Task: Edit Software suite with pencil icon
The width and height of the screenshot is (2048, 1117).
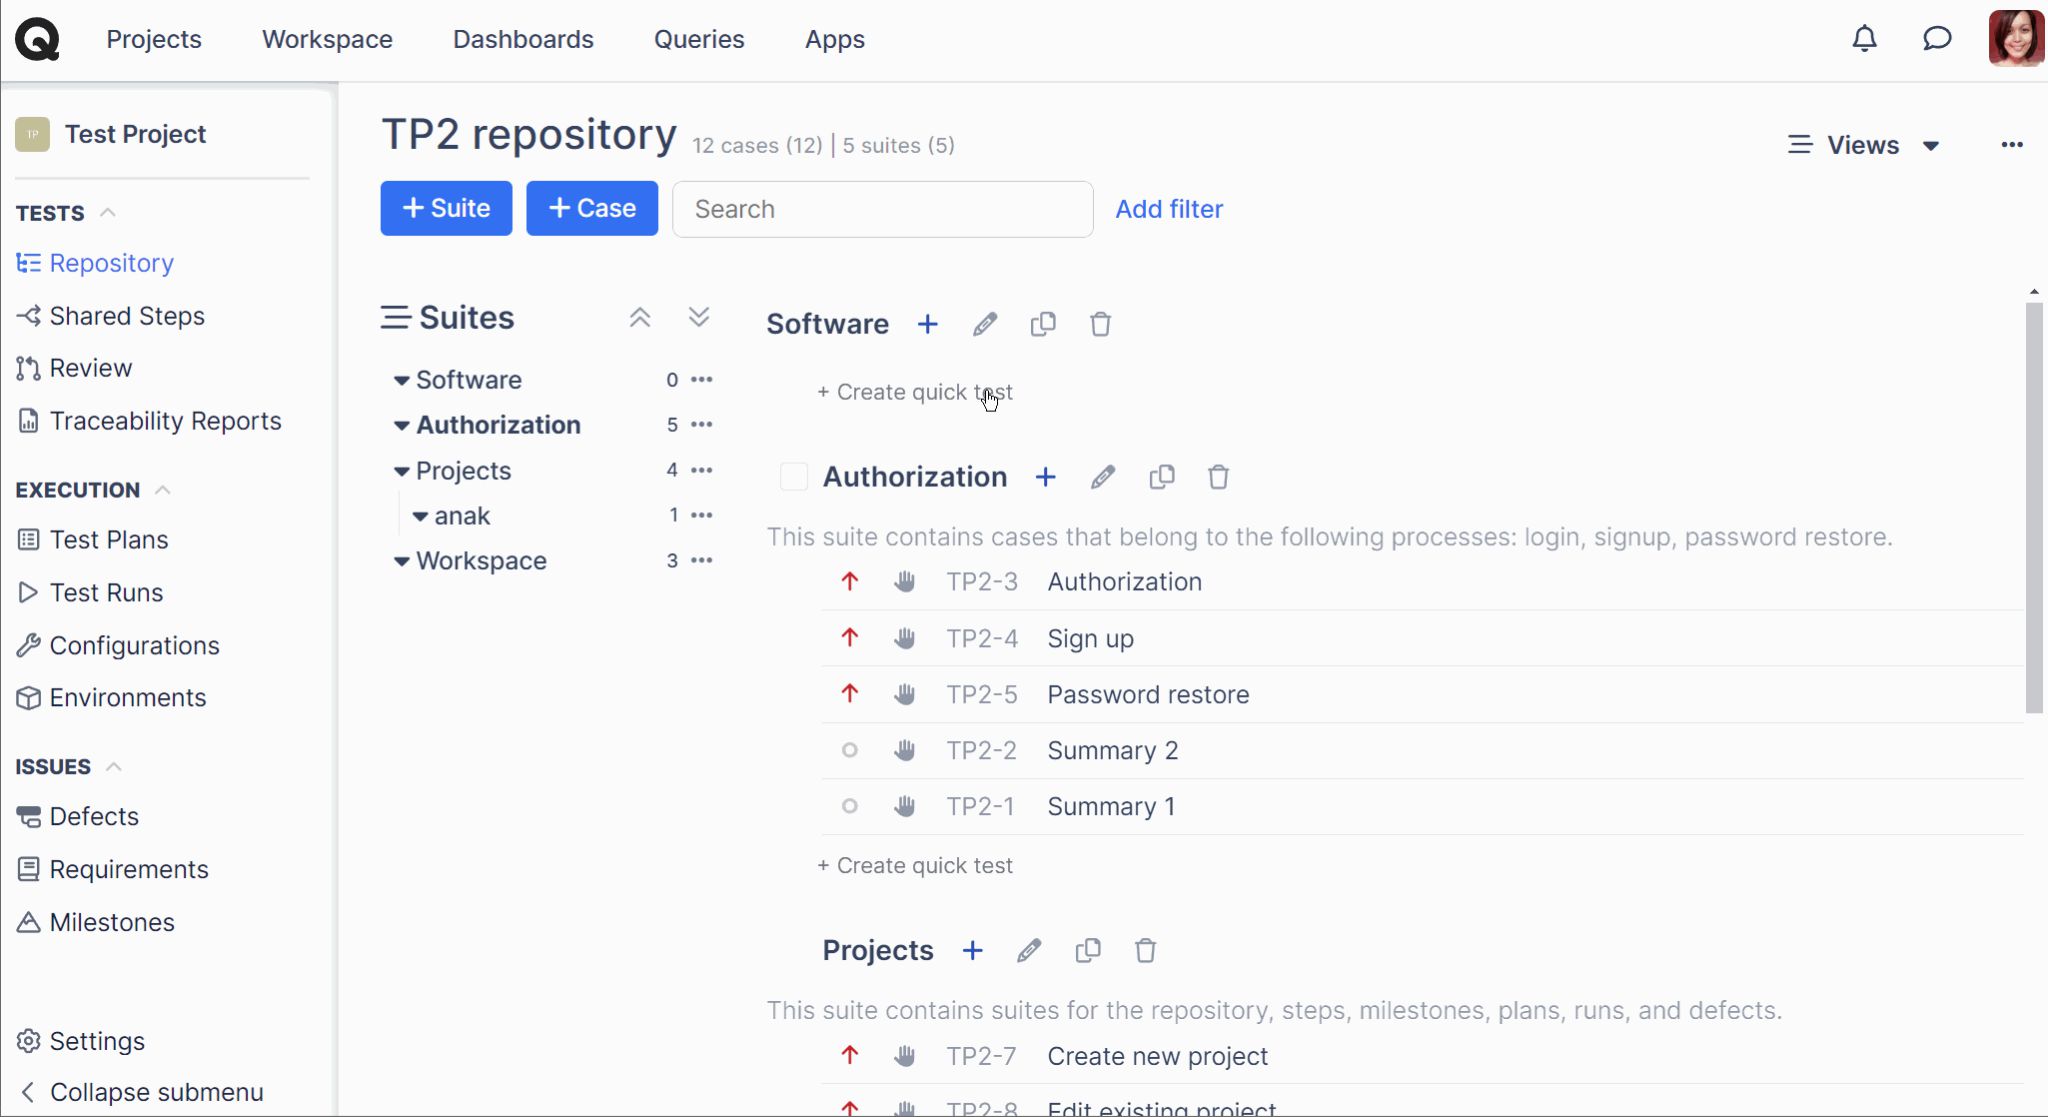Action: [x=984, y=324]
